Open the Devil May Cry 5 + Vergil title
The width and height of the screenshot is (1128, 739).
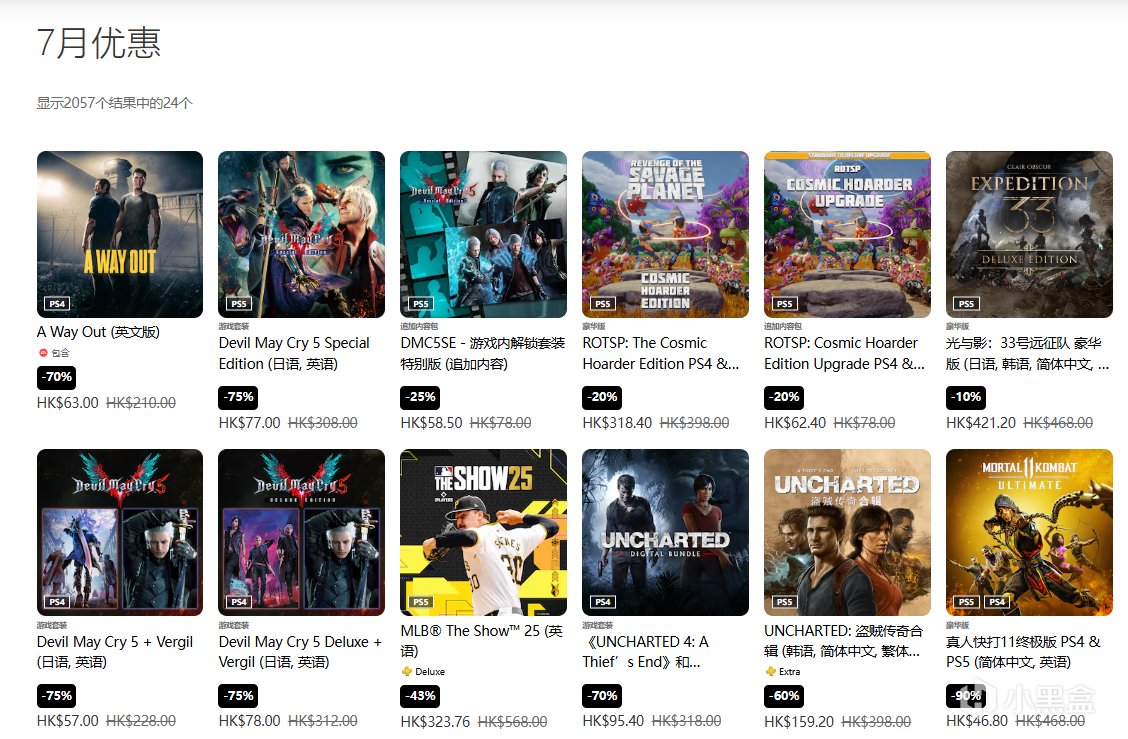(115, 651)
